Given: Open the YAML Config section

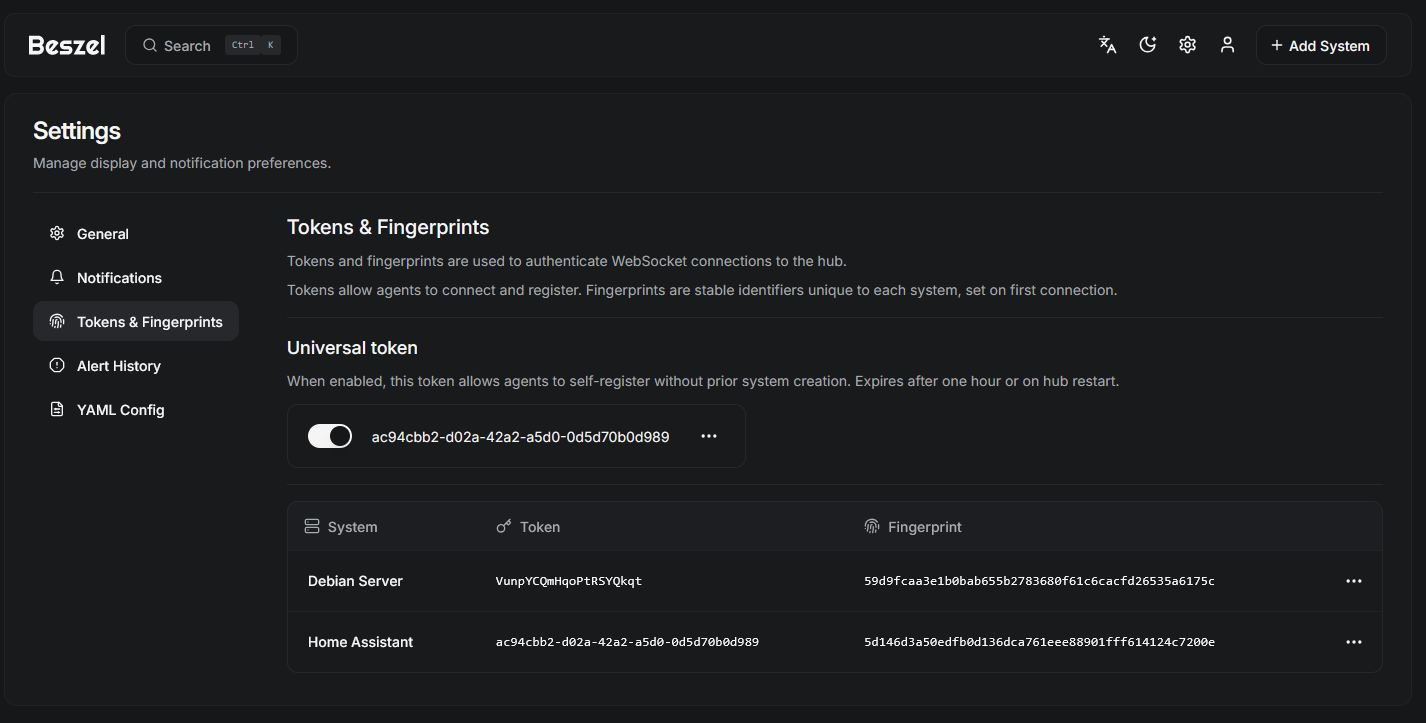Looking at the screenshot, I should tap(120, 410).
